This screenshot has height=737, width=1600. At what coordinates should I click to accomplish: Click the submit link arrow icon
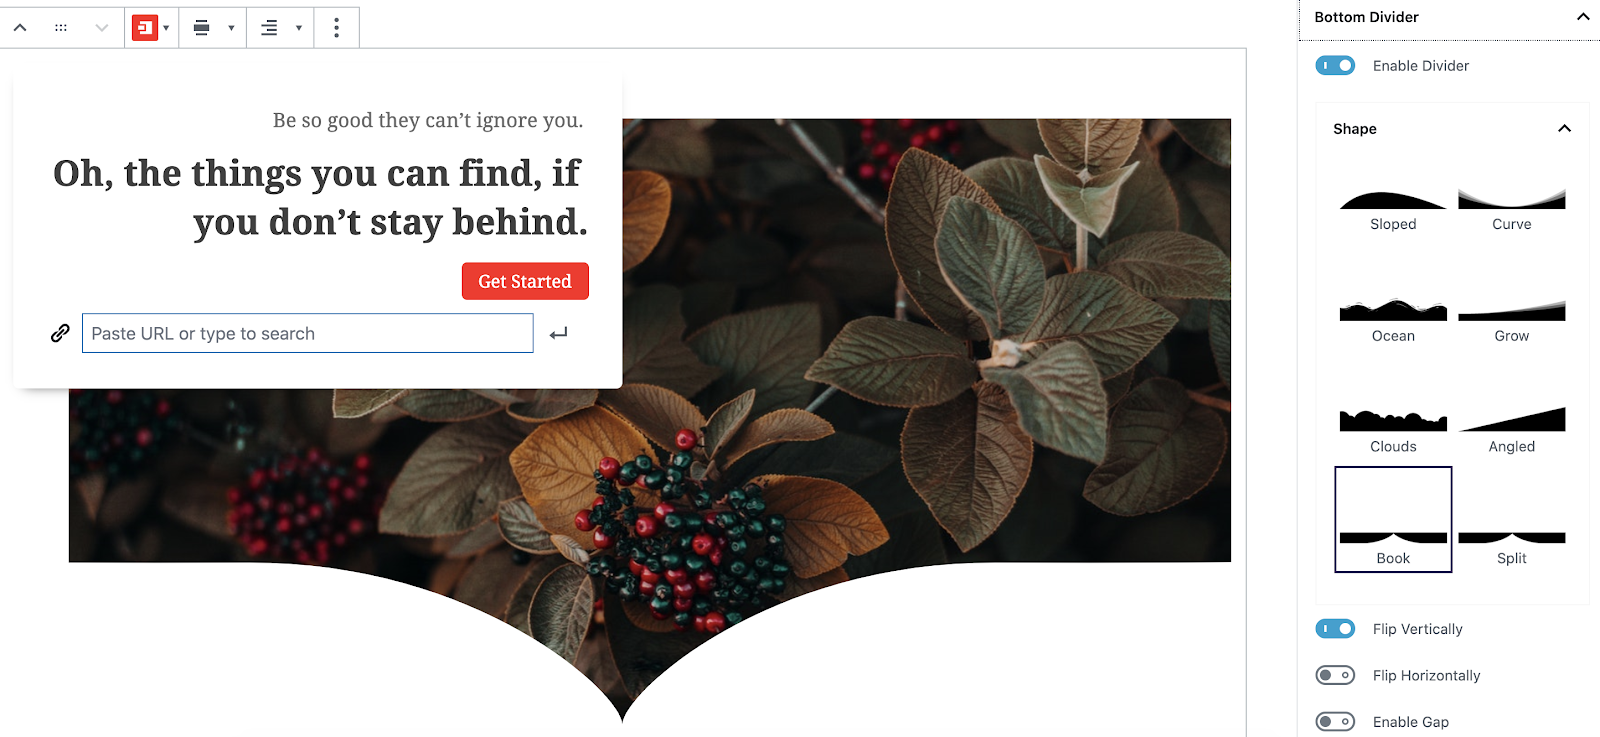tap(559, 333)
